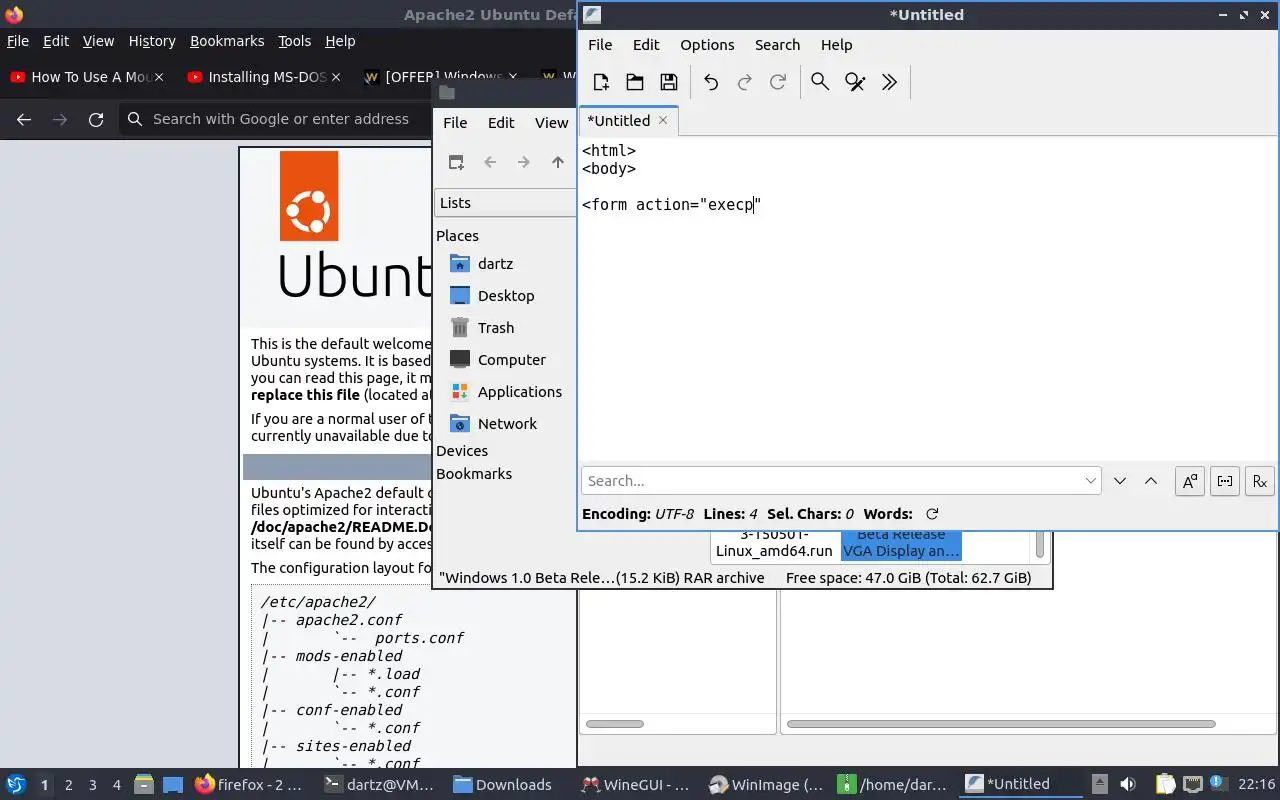Open the search history dropdown arrow

click(1090, 481)
